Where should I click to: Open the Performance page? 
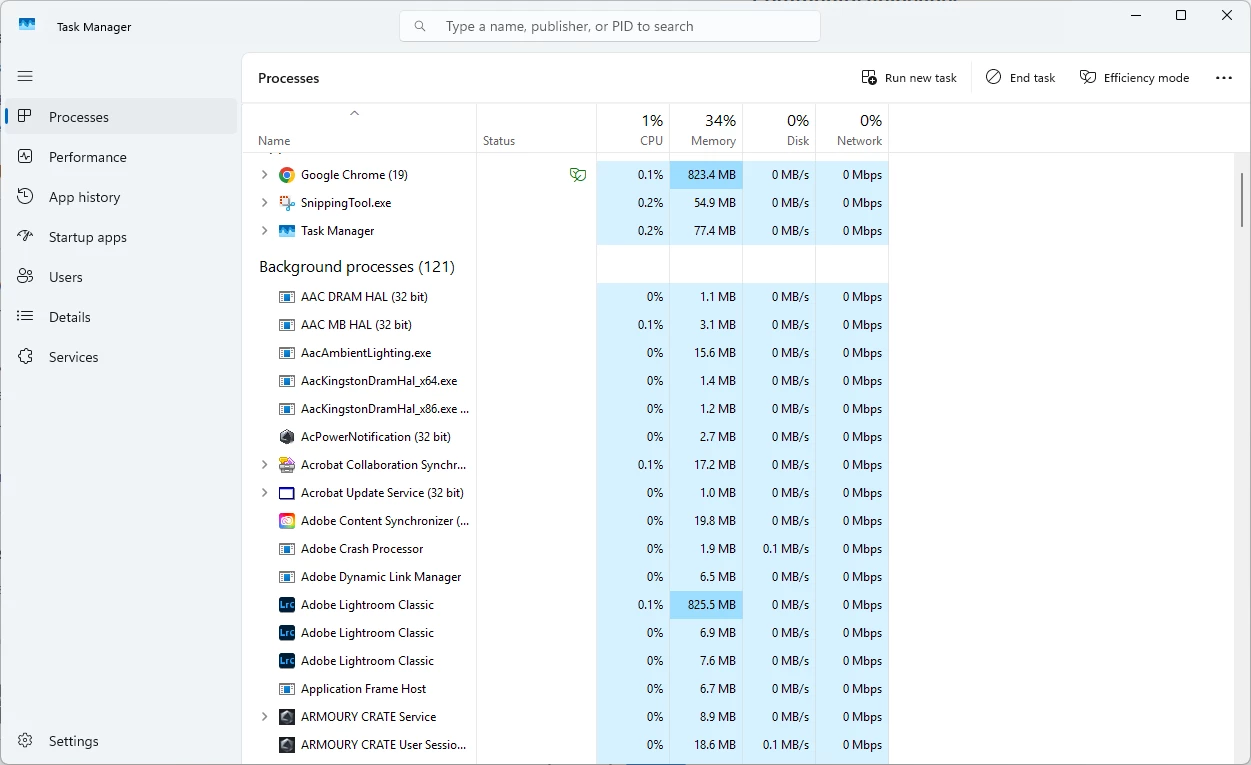[x=121, y=157]
